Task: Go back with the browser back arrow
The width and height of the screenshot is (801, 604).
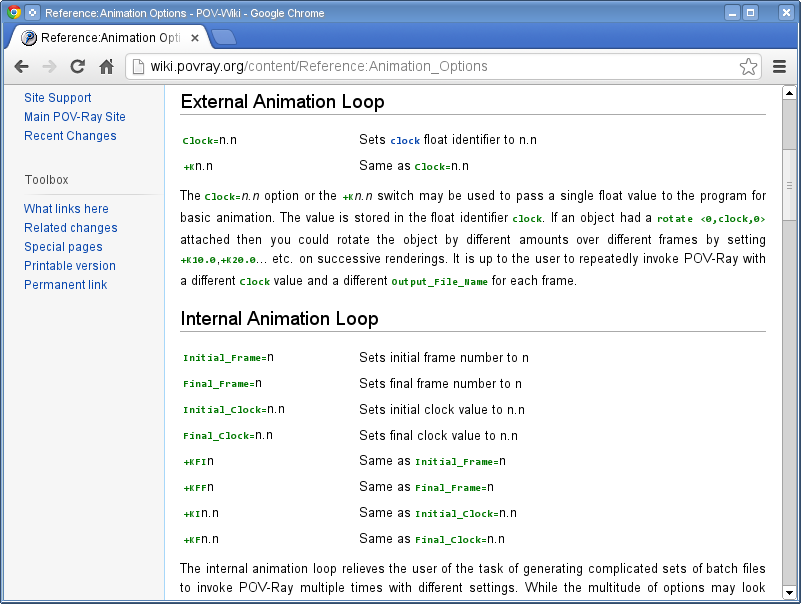Action: [x=21, y=67]
